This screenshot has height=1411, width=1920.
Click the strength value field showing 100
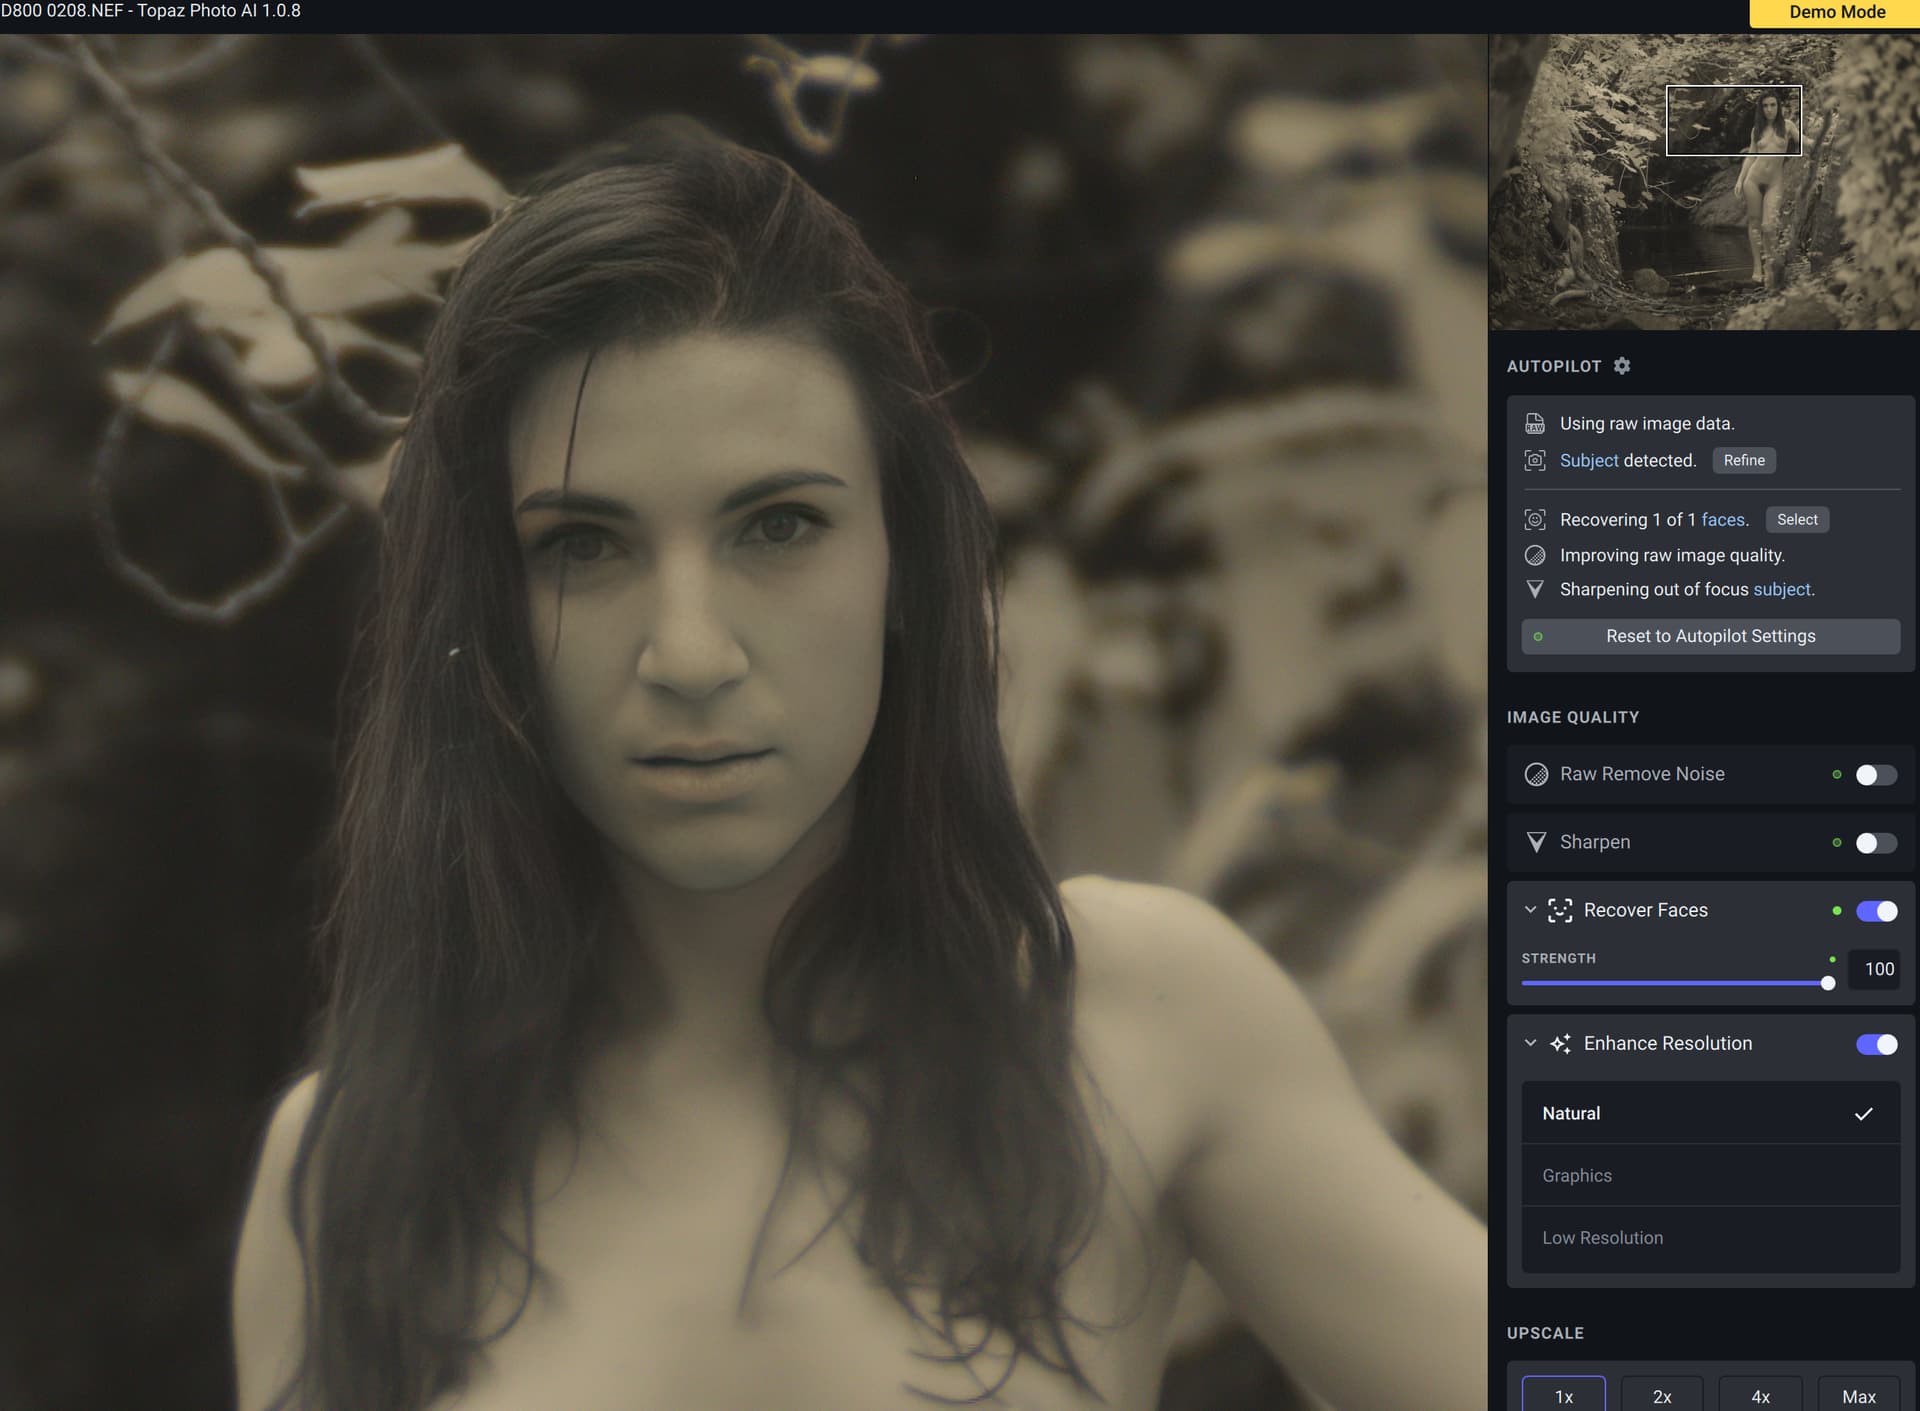tap(1878, 969)
